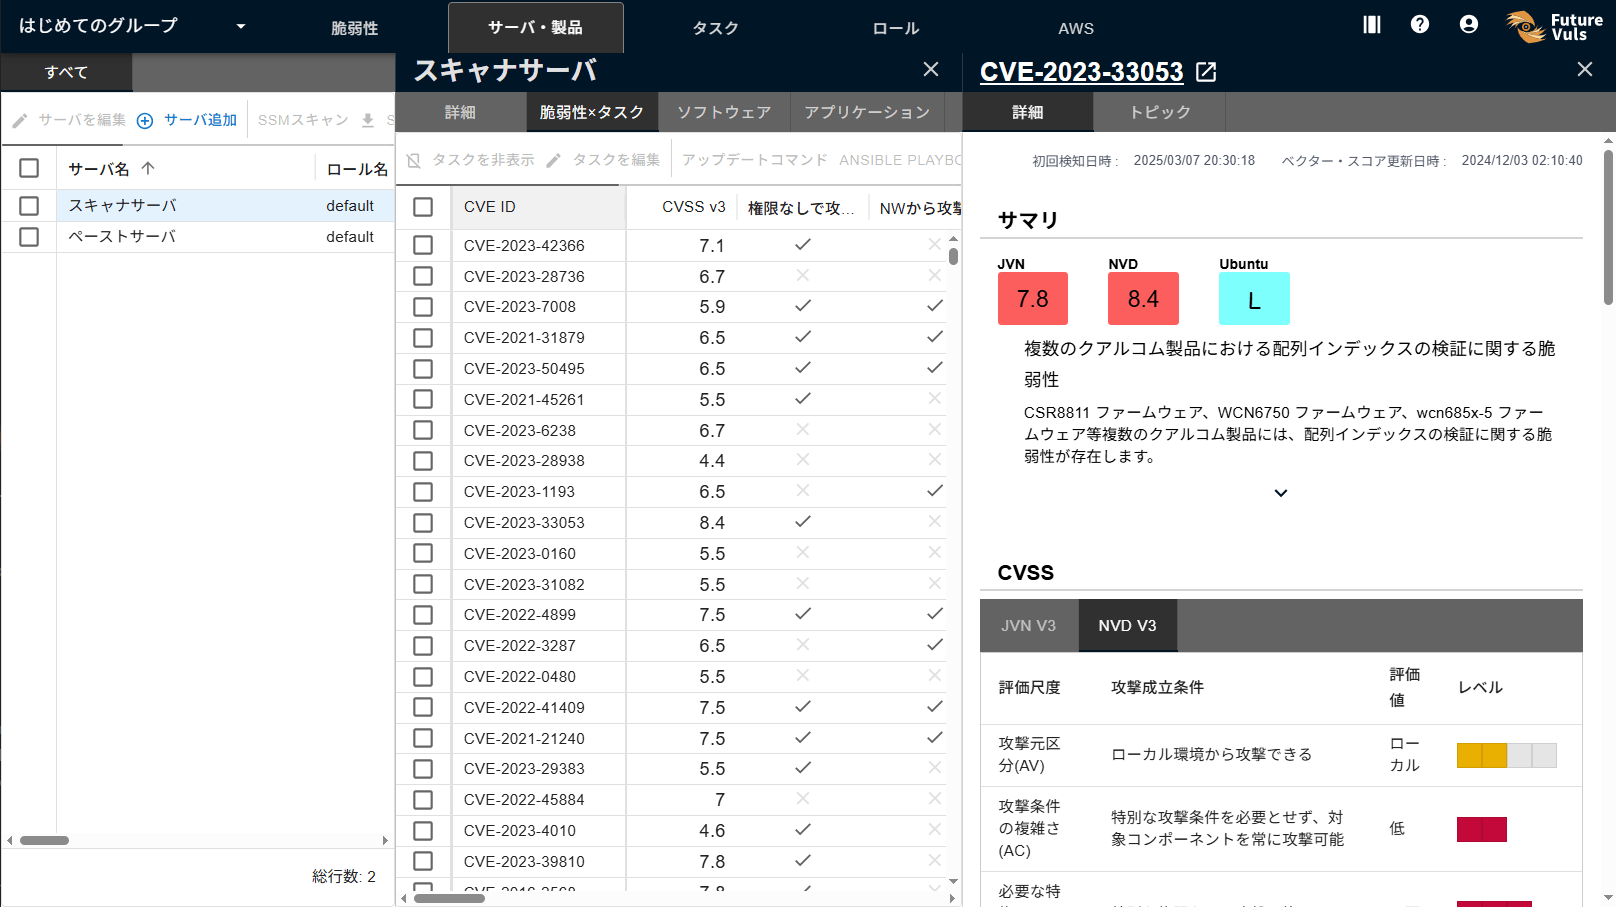Click NW attack check mark for CVE-2022-41409
The height and width of the screenshot is (907, 1616).
pyautogui.click(x=935, y=706)
